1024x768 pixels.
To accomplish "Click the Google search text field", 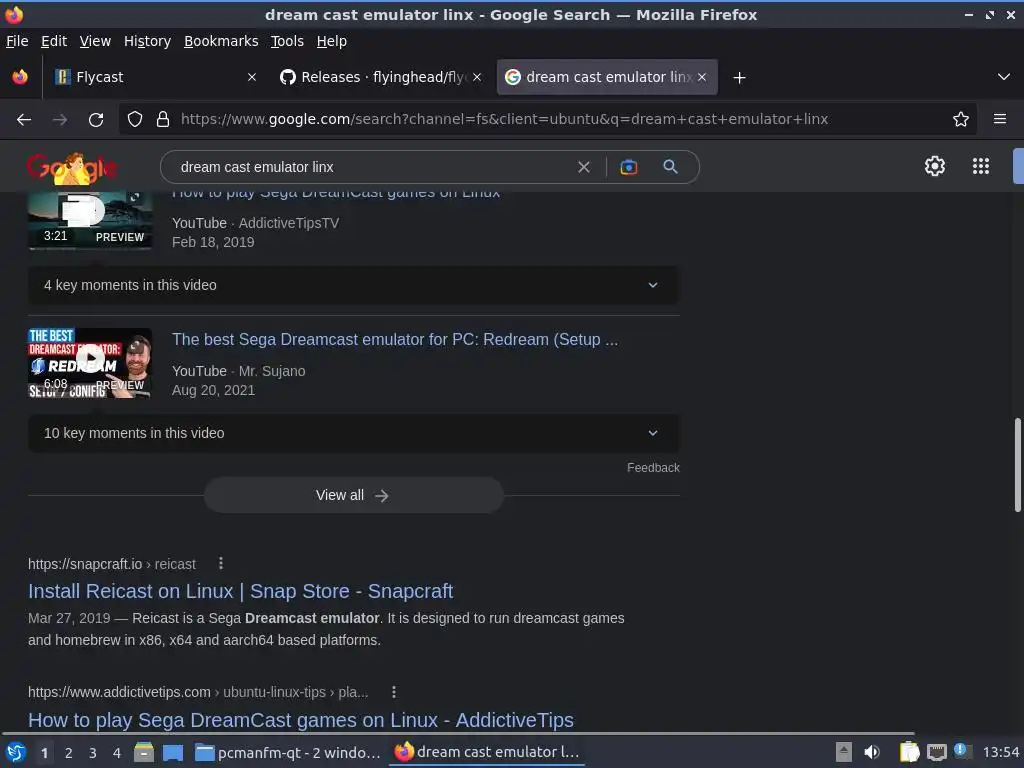I will [372, 167].
